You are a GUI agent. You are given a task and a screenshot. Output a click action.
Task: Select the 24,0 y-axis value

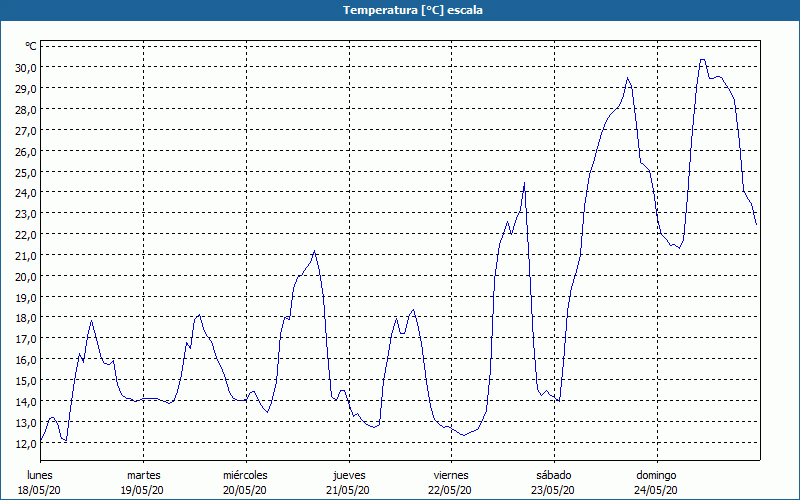tap(25, 193)
